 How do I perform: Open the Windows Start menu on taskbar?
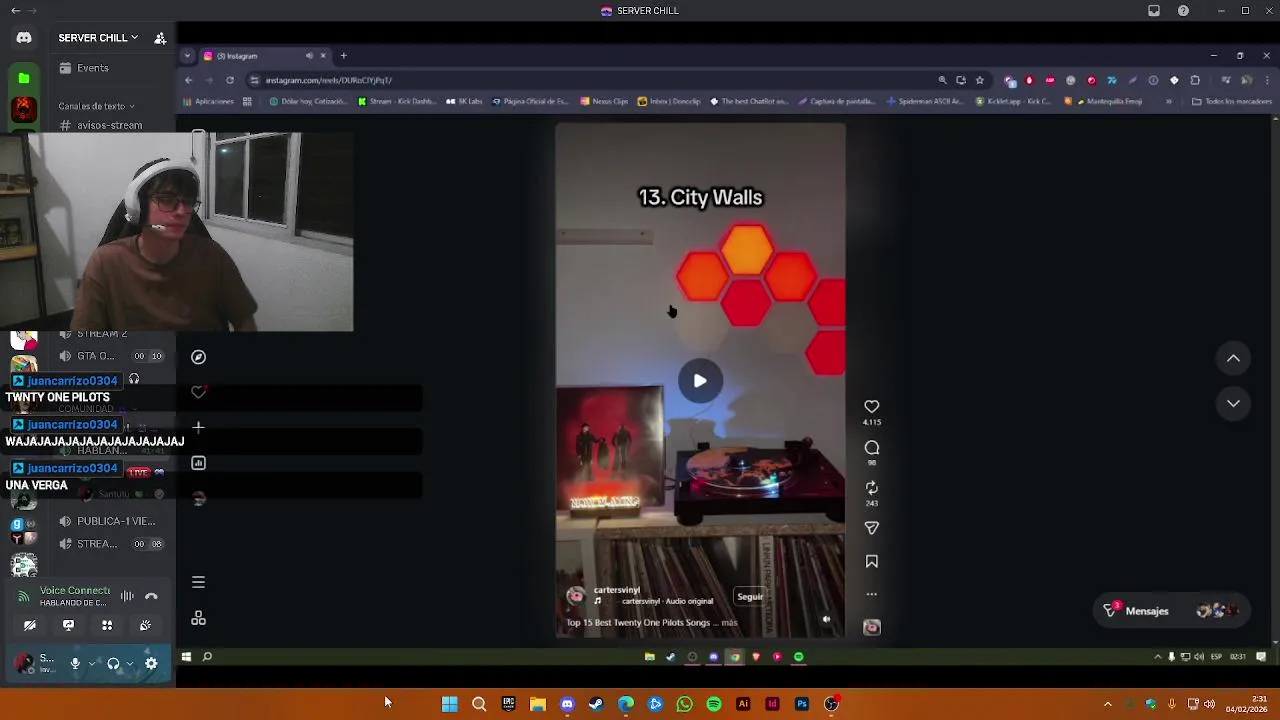pos(449,704)
